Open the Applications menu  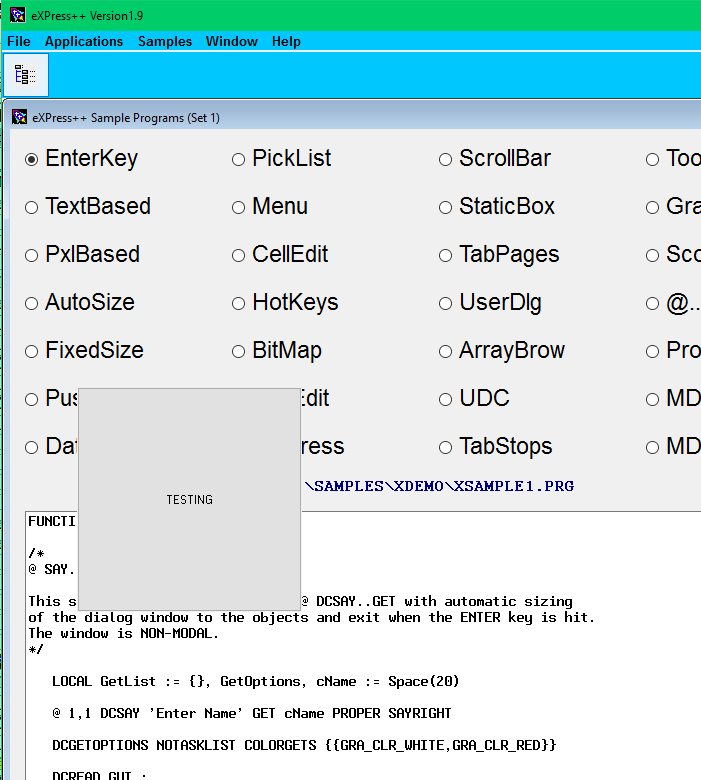tap(84, 41)
